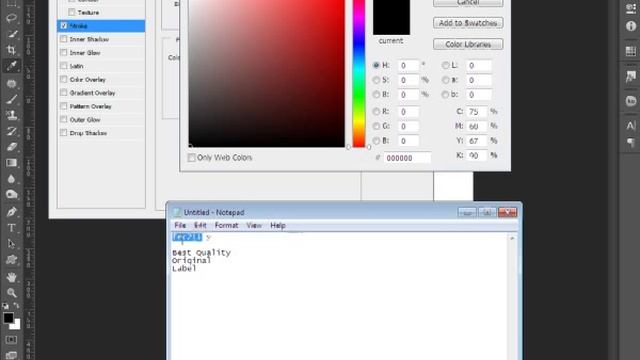Click the Notepad vertical scrollbar up arrow

coord(512,238)
